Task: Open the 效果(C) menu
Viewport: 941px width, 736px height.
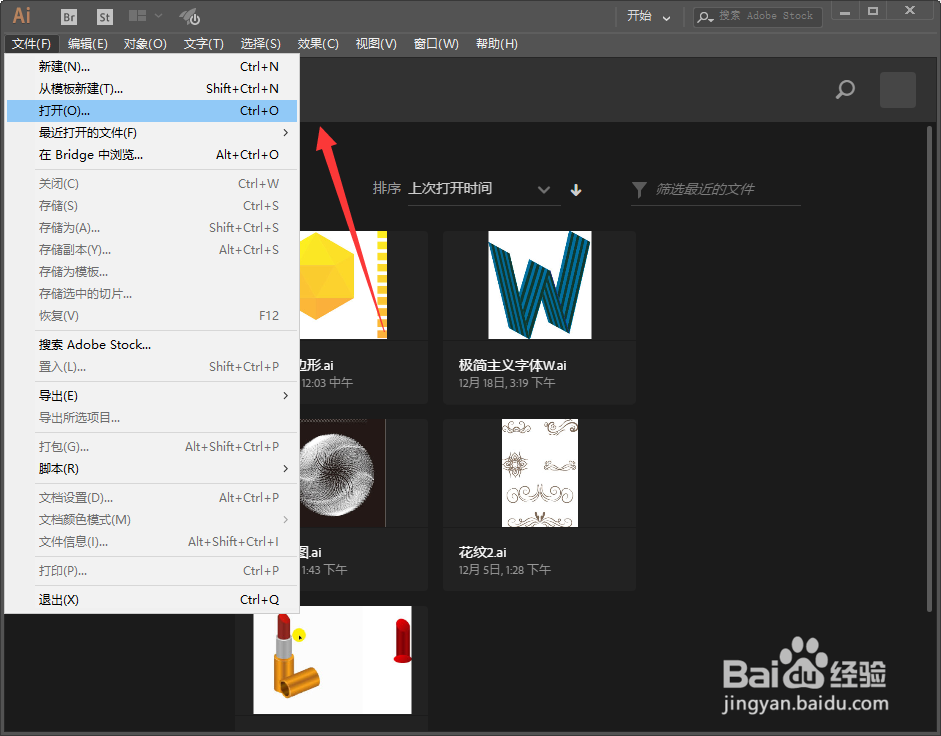Action: coord(318,44)
